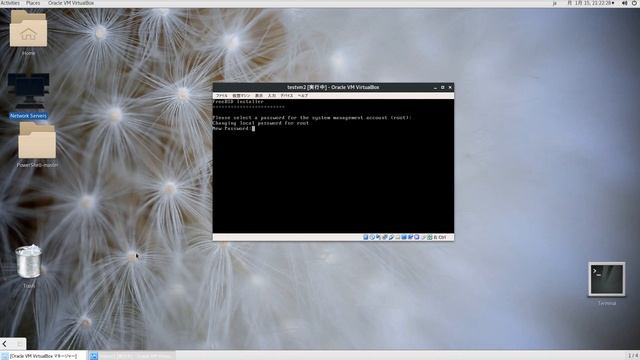Click the USB devices status icon
The image size is (640, 360).
[x=391, y=237]
